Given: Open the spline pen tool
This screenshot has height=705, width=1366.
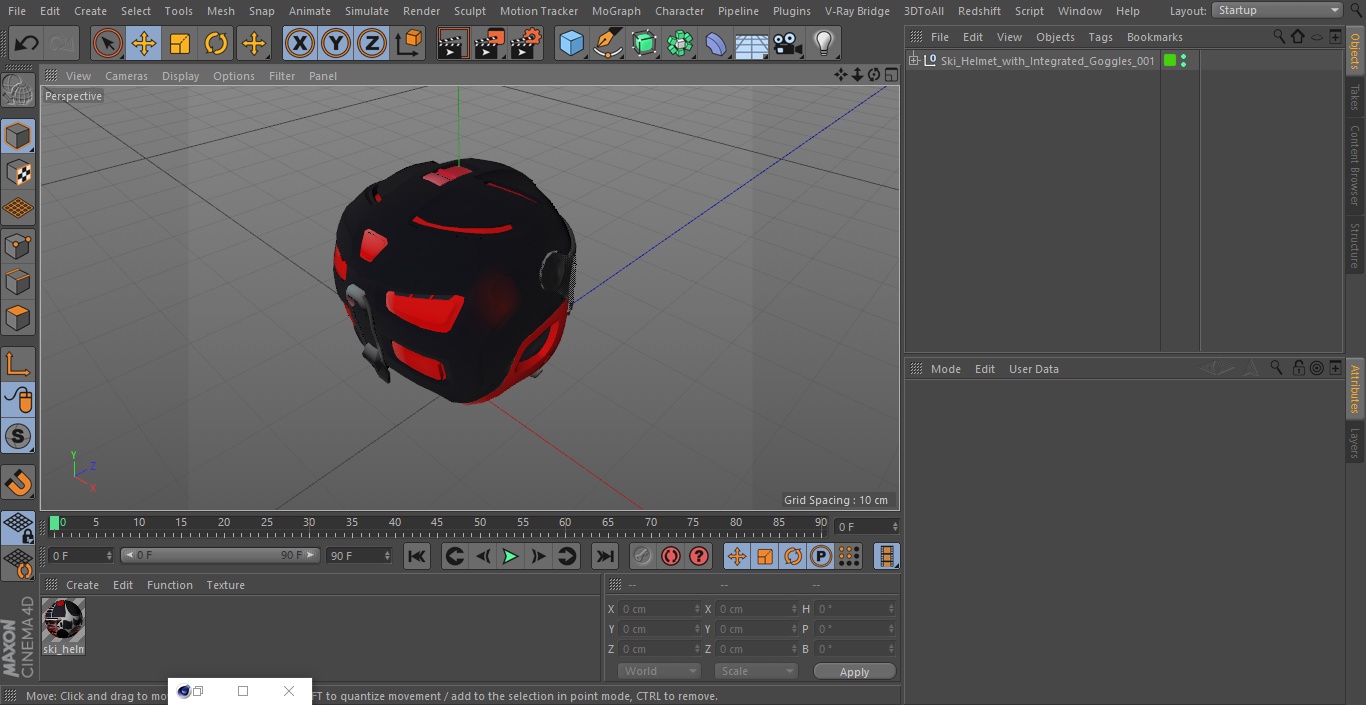Looking at the screenshot, I should pos(607,44).
